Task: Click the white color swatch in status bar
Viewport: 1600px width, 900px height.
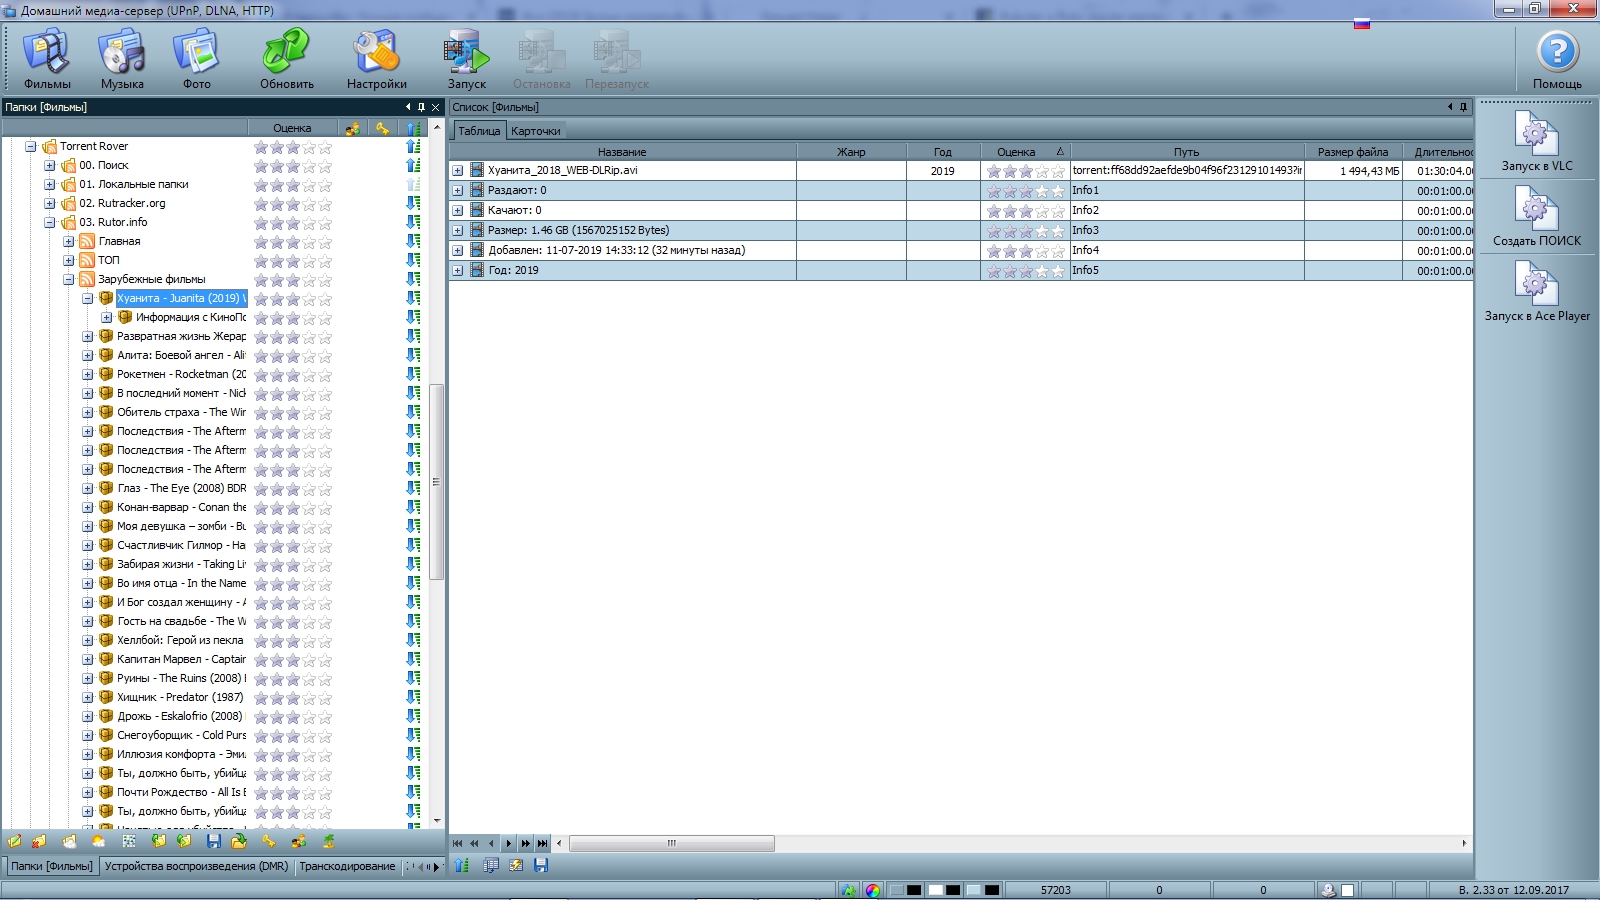Action: (x=935, y=890)
